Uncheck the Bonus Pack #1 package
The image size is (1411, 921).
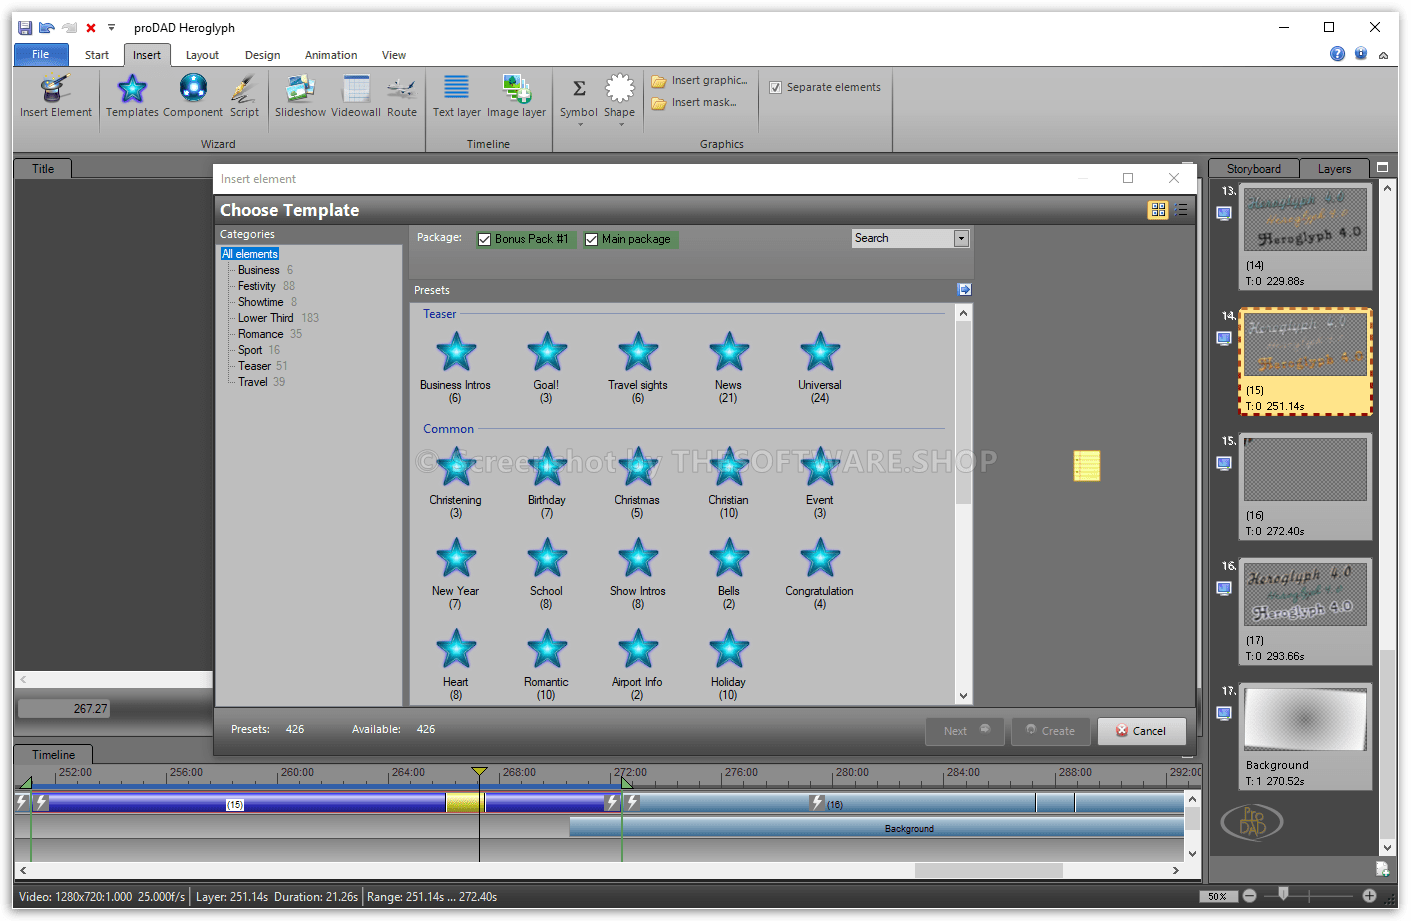tap(485, 240)
